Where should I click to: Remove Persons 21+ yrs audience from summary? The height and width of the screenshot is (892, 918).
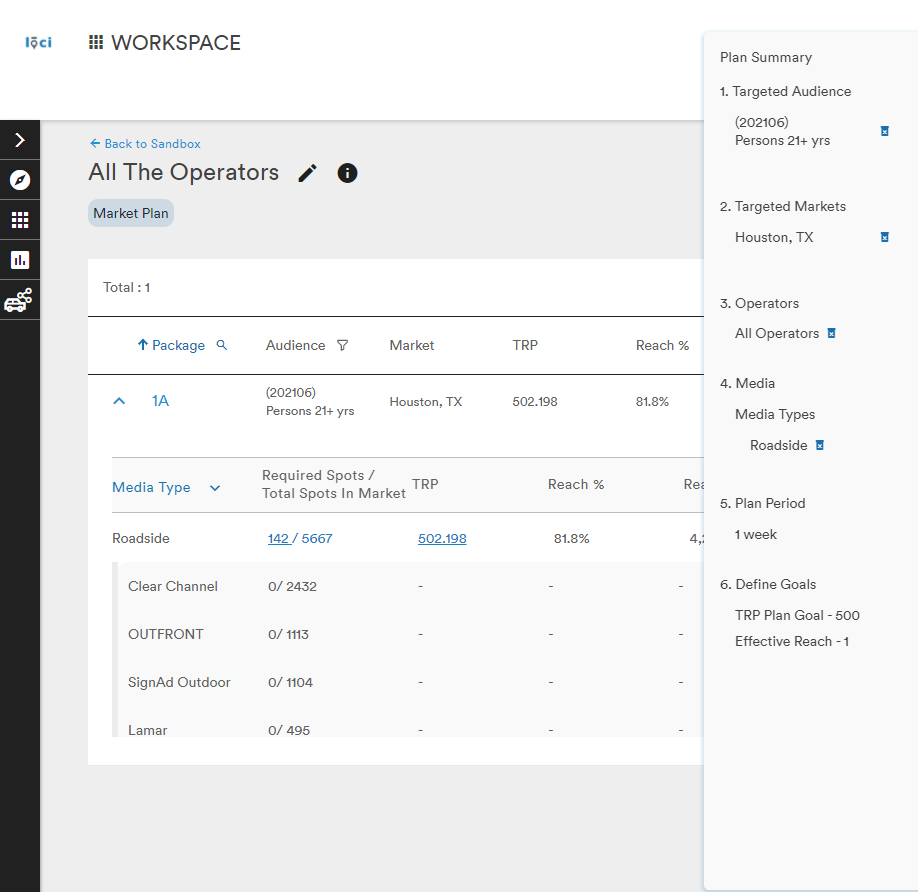(885, 131)
